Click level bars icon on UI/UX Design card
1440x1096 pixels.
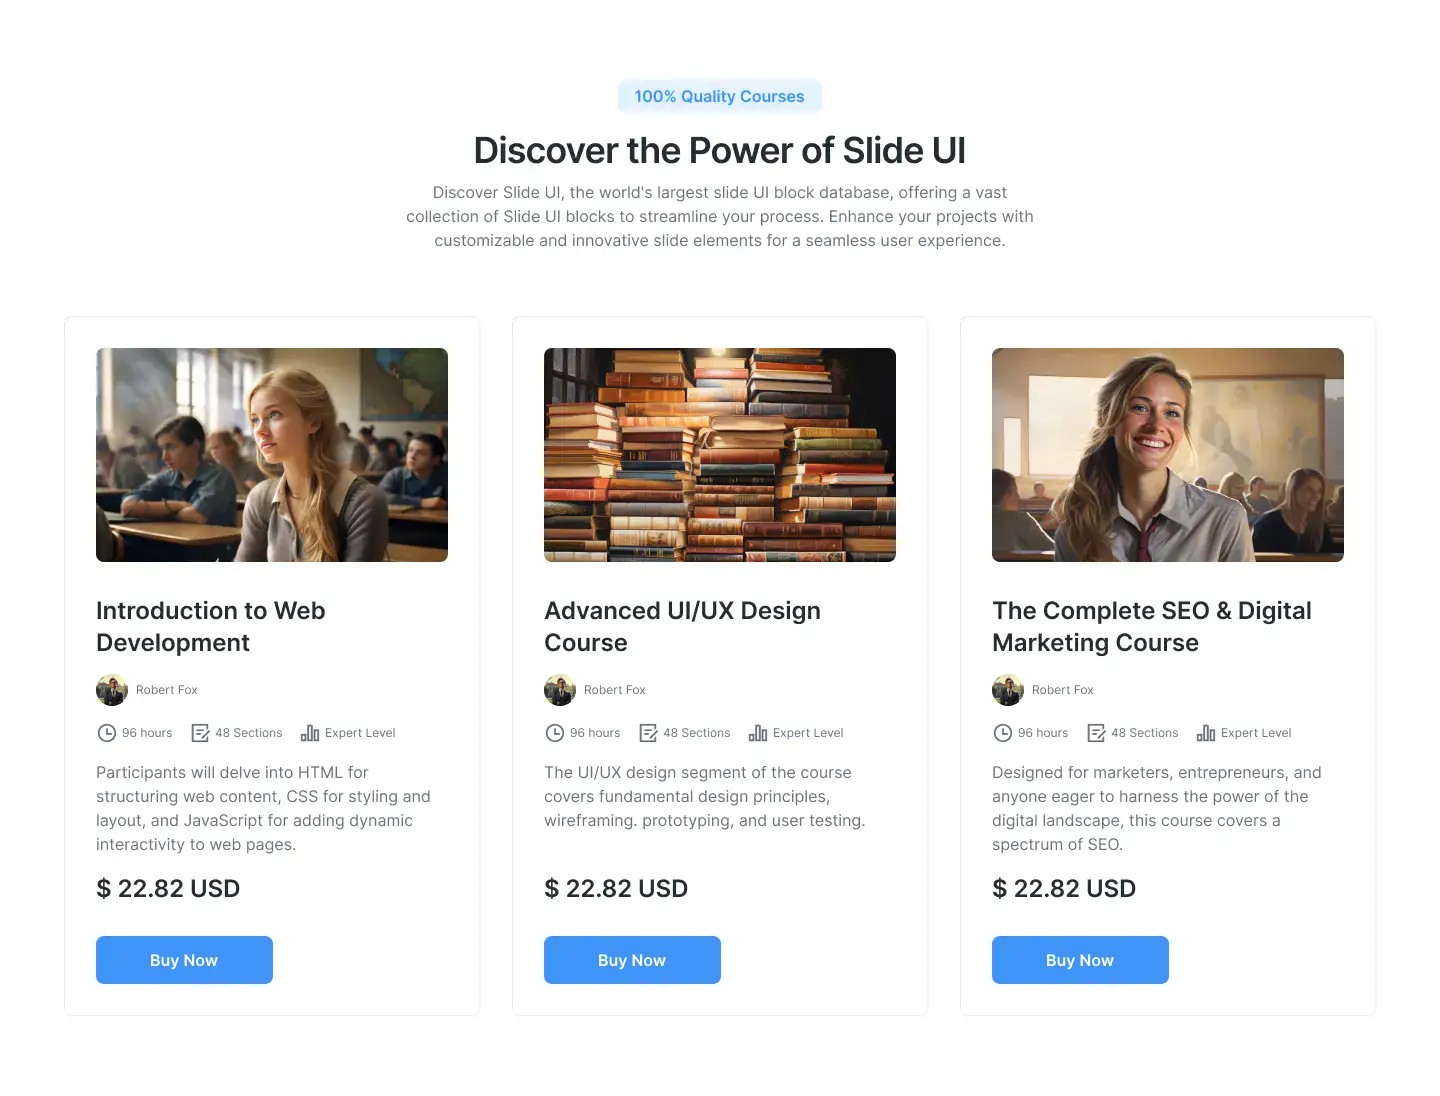(x=758, y=733)
